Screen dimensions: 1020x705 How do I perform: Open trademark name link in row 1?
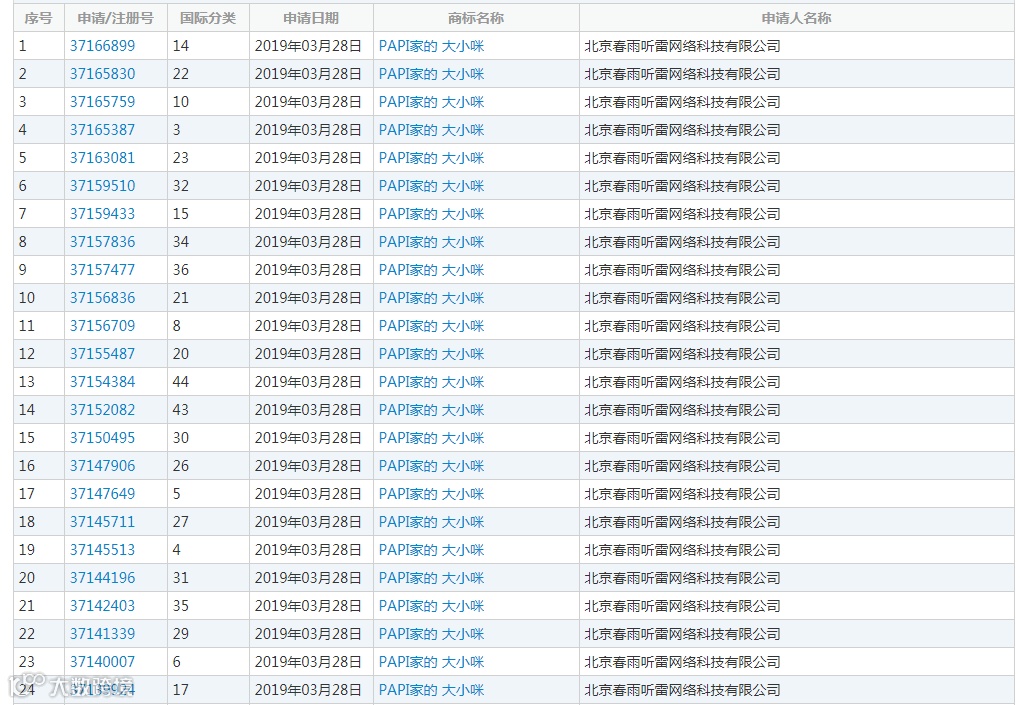(x=431, y=46)
